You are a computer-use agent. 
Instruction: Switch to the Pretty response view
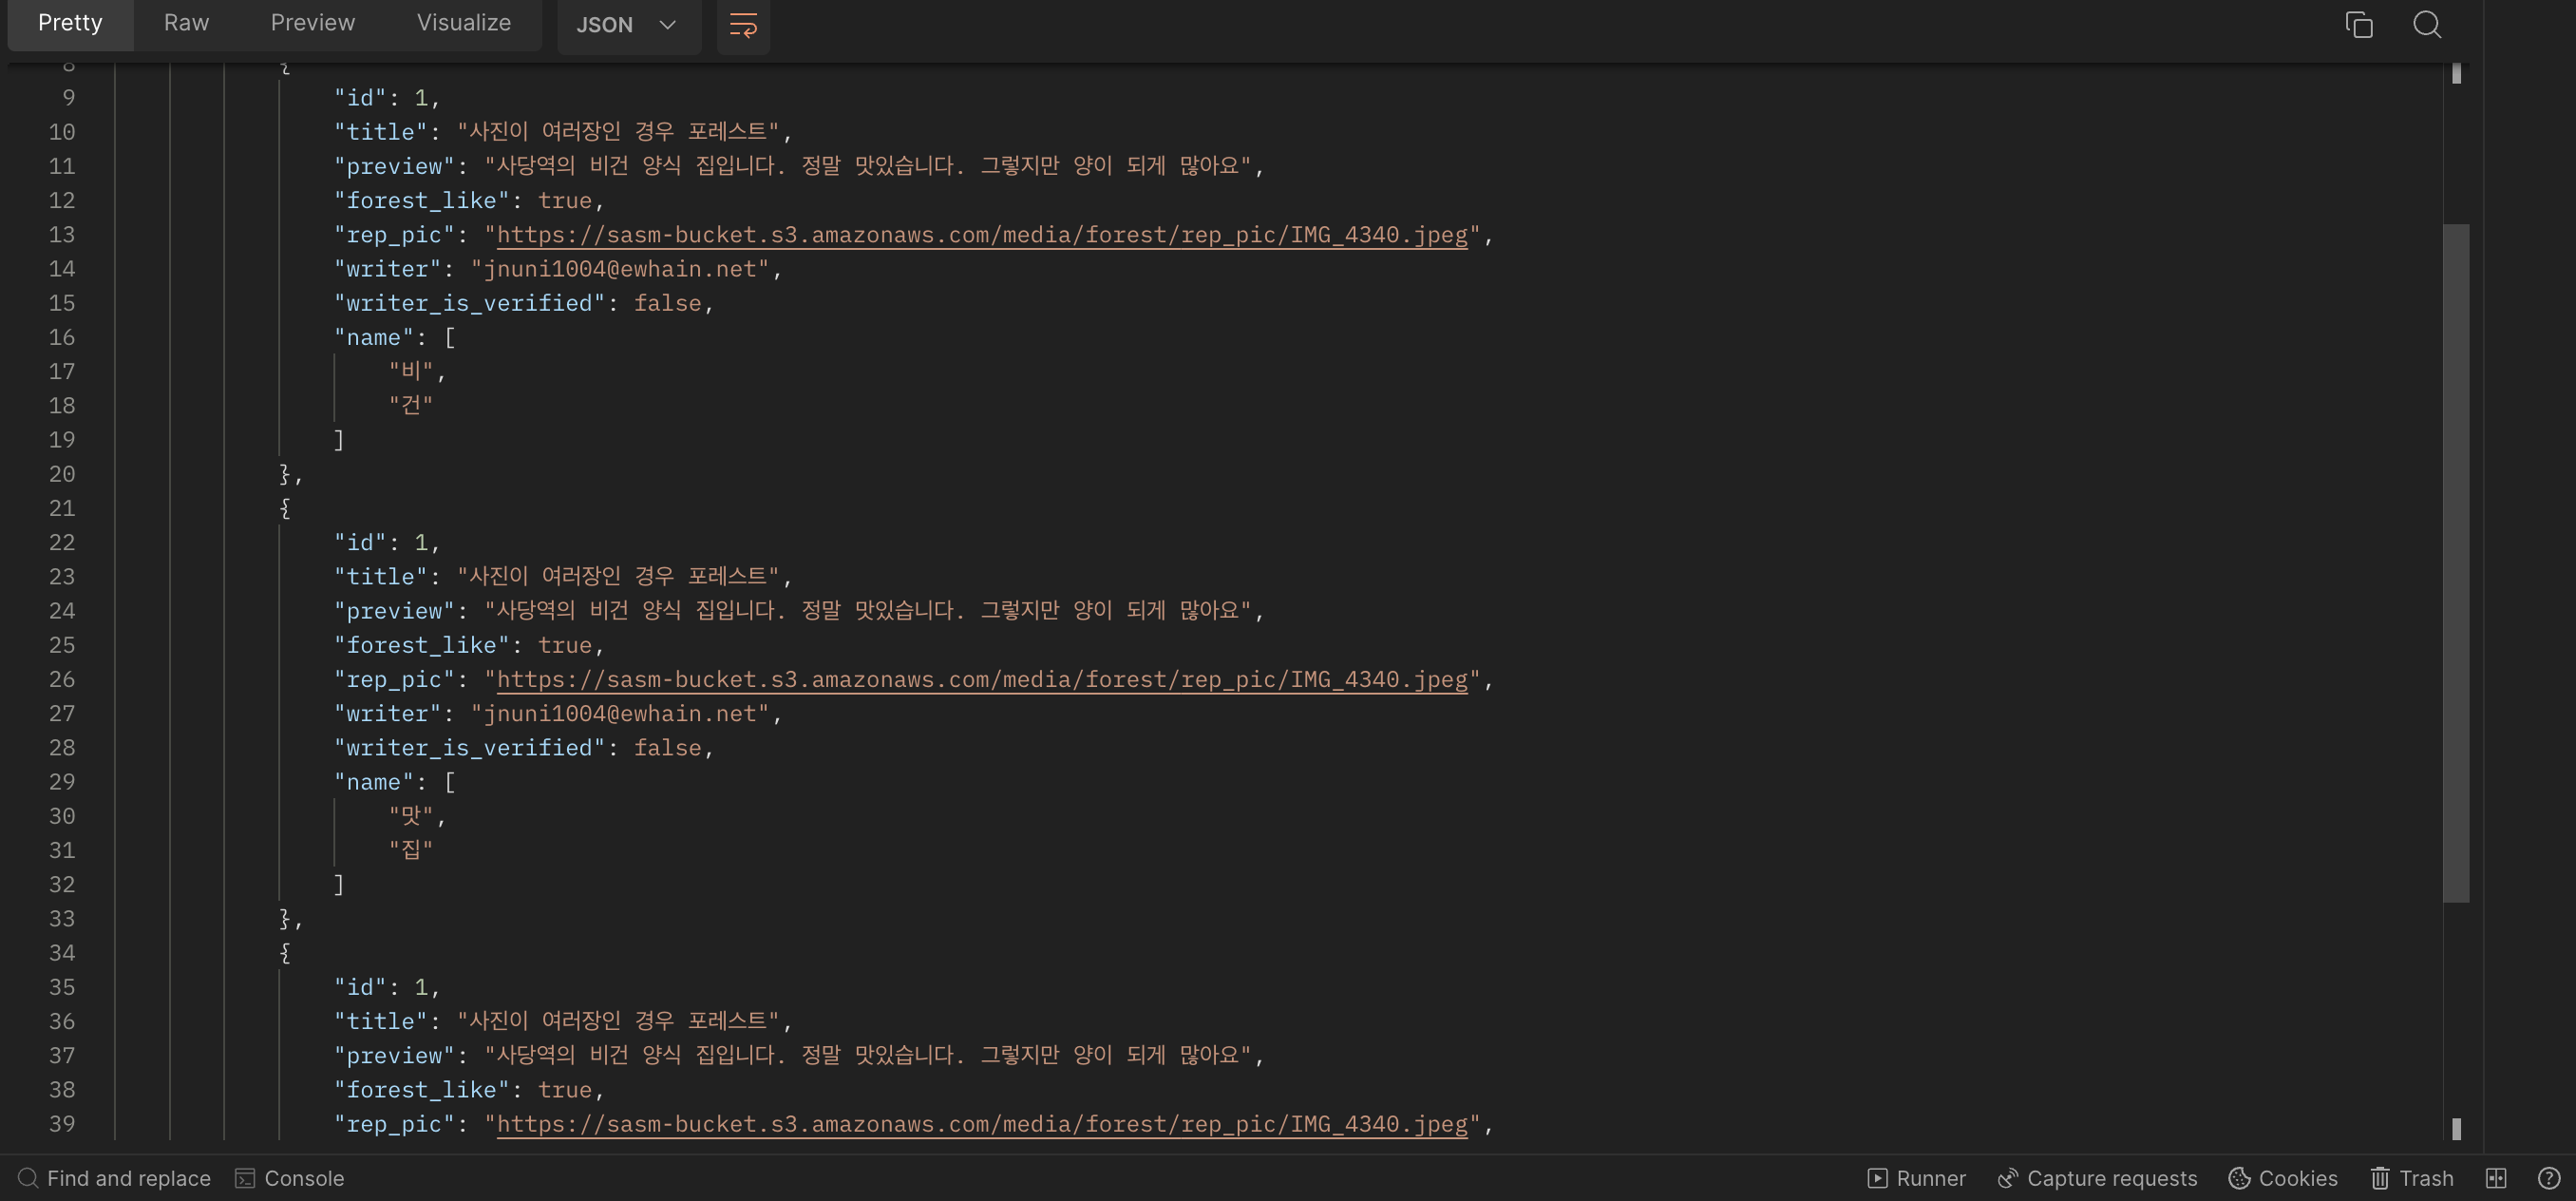point(70,23)
